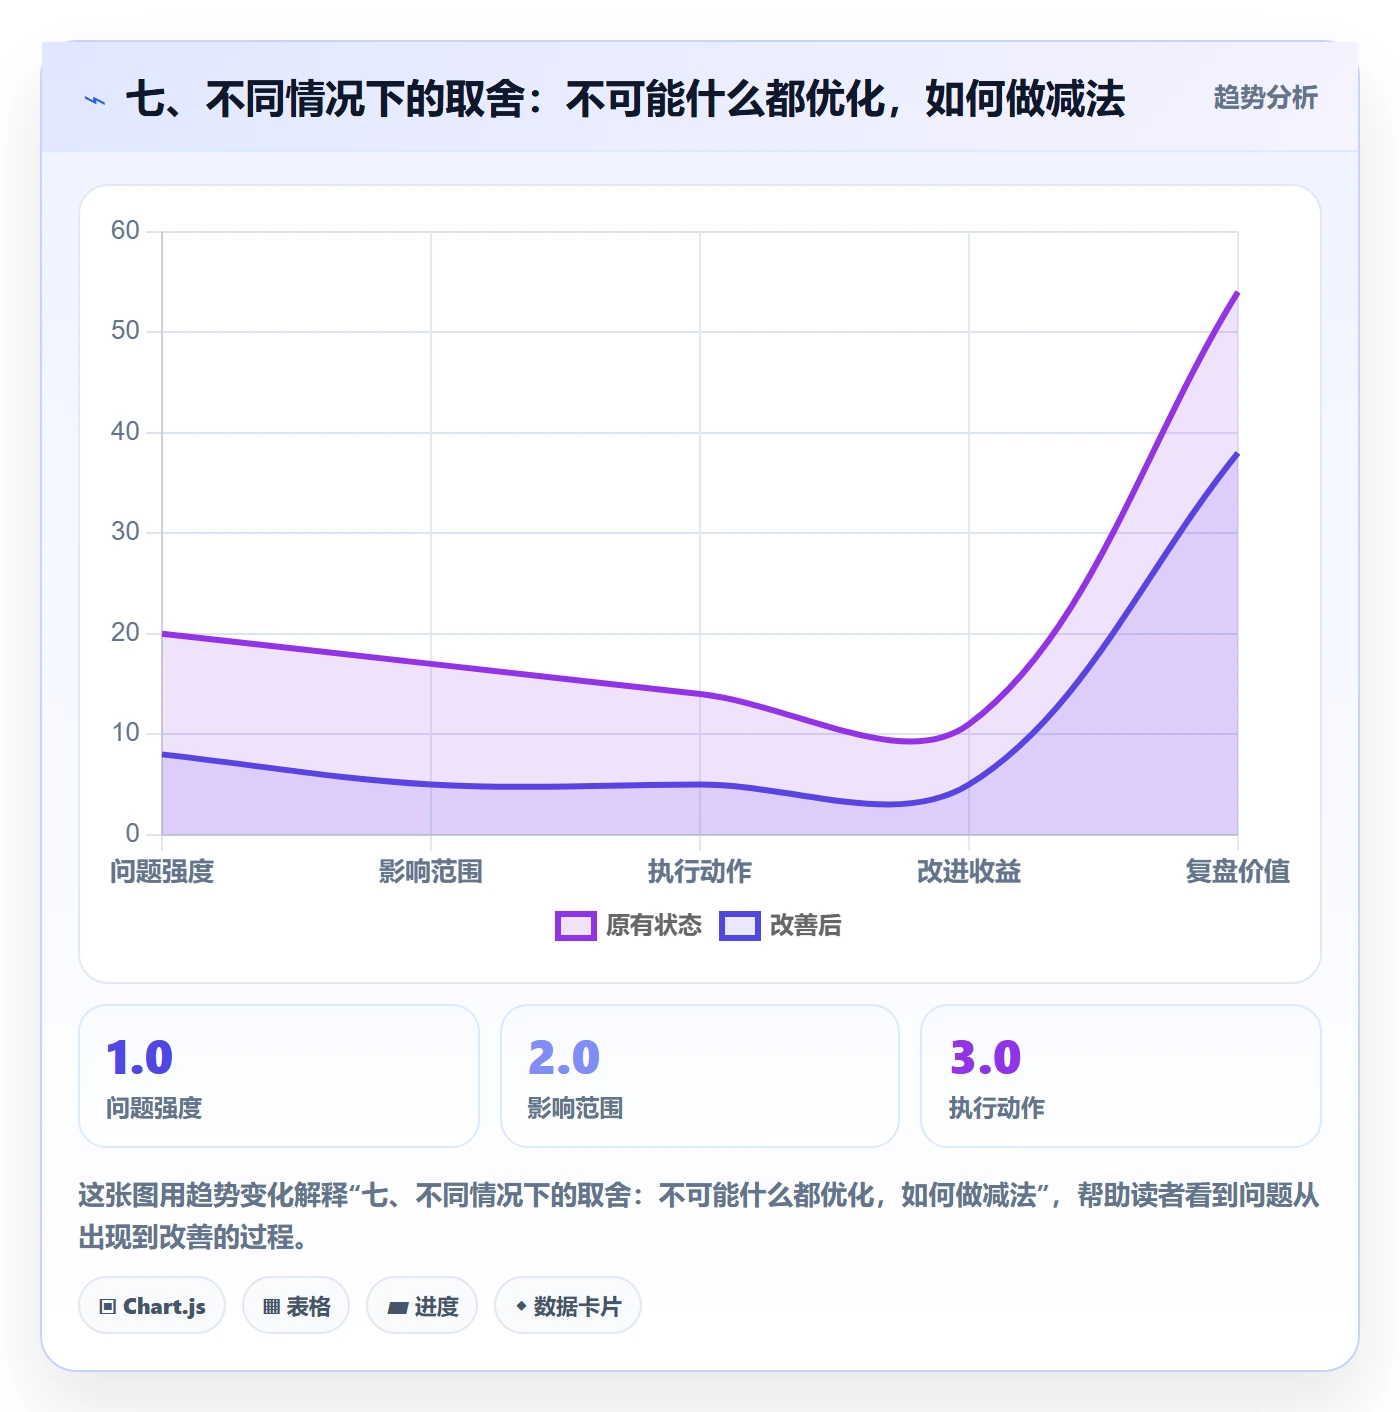Click the grid icon in the 表格 chip
The width and height of the screenshot is (1400, 1412).
pos(271,1306)
